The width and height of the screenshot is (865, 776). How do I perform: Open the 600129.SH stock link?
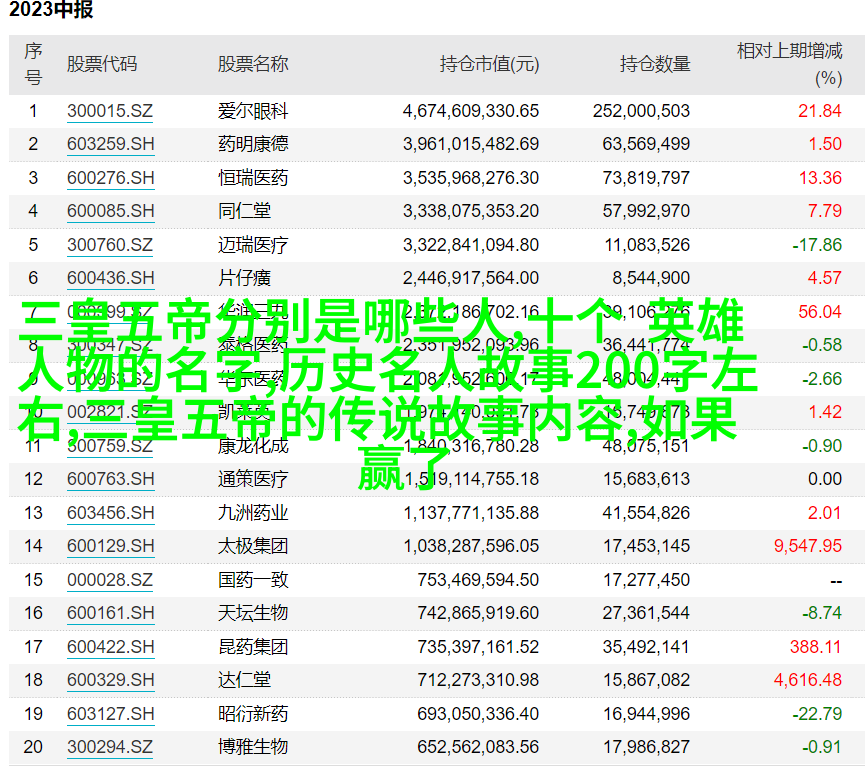pyautogui.click(x=110, y=547)
